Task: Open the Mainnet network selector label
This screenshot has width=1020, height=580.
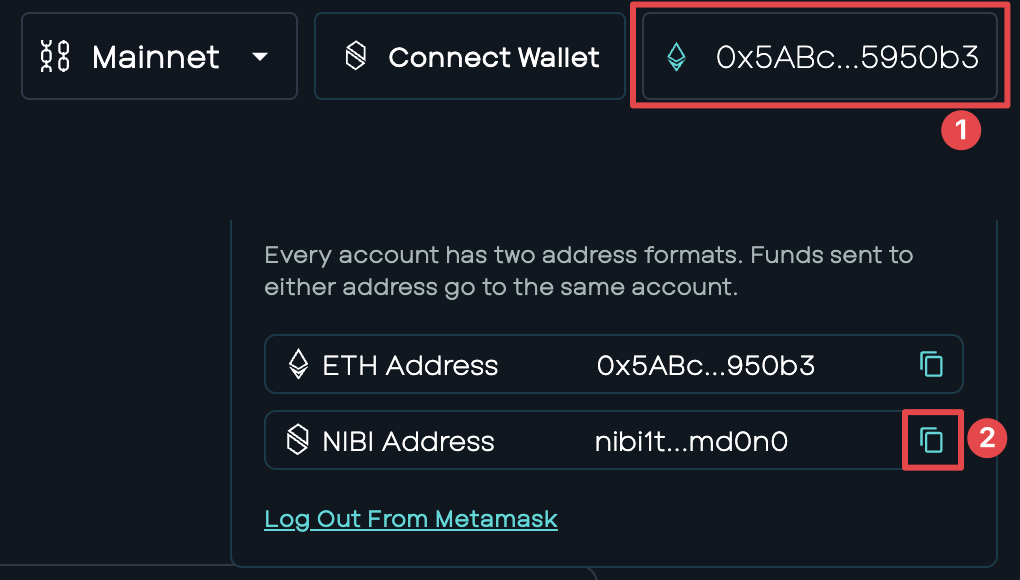Action: 155,57
